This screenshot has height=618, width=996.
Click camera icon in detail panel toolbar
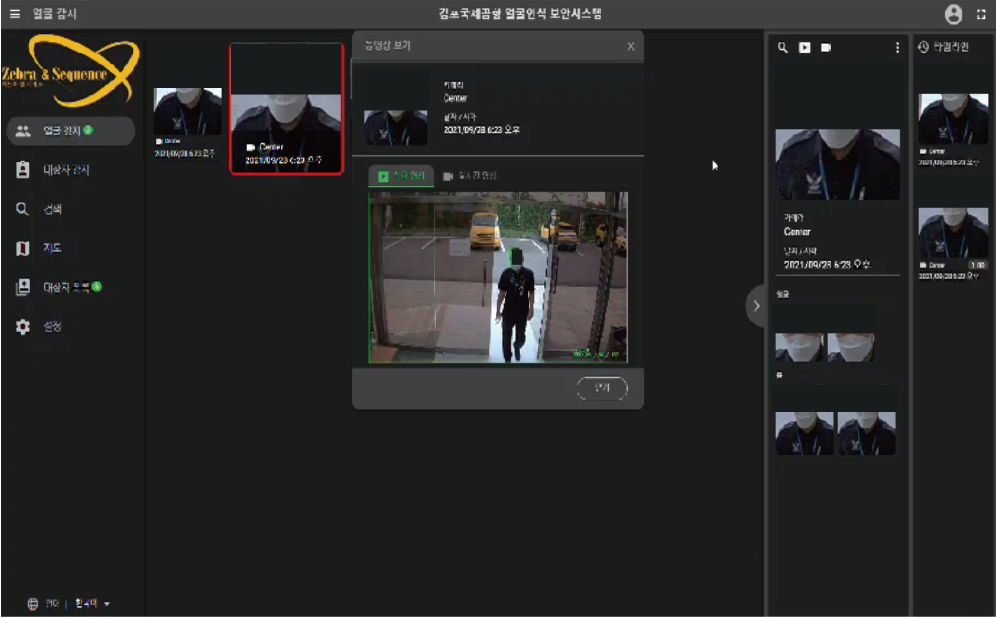(x=826, y=48)
